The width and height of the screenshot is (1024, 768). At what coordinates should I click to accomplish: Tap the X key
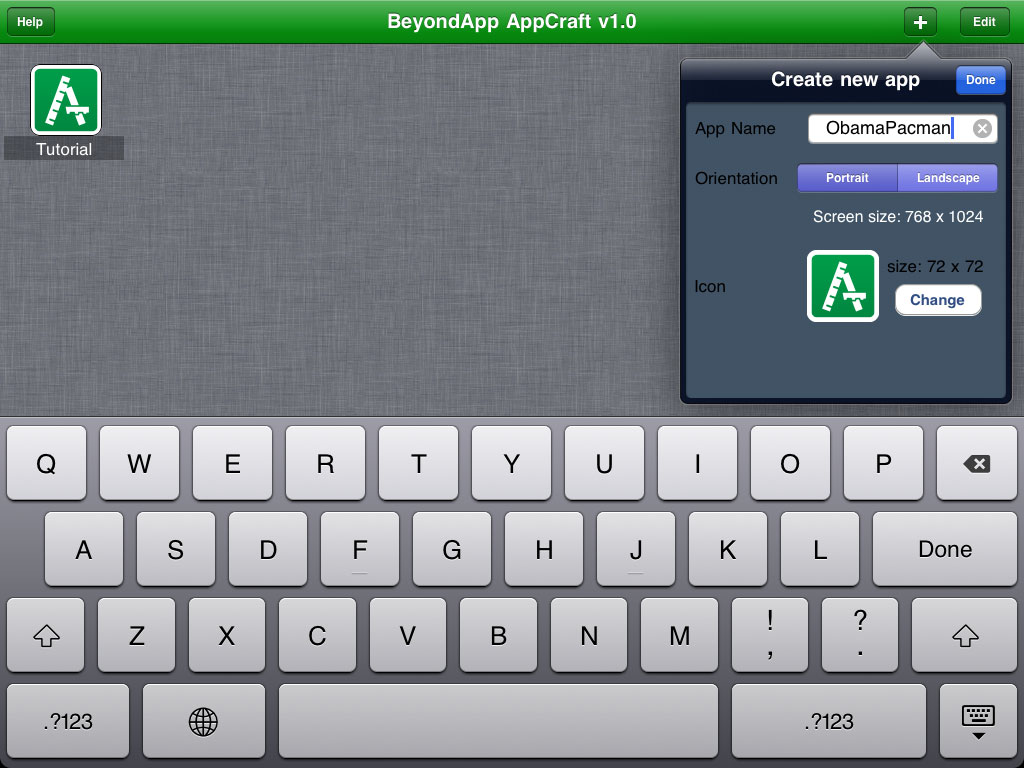[x=227, y=635]
